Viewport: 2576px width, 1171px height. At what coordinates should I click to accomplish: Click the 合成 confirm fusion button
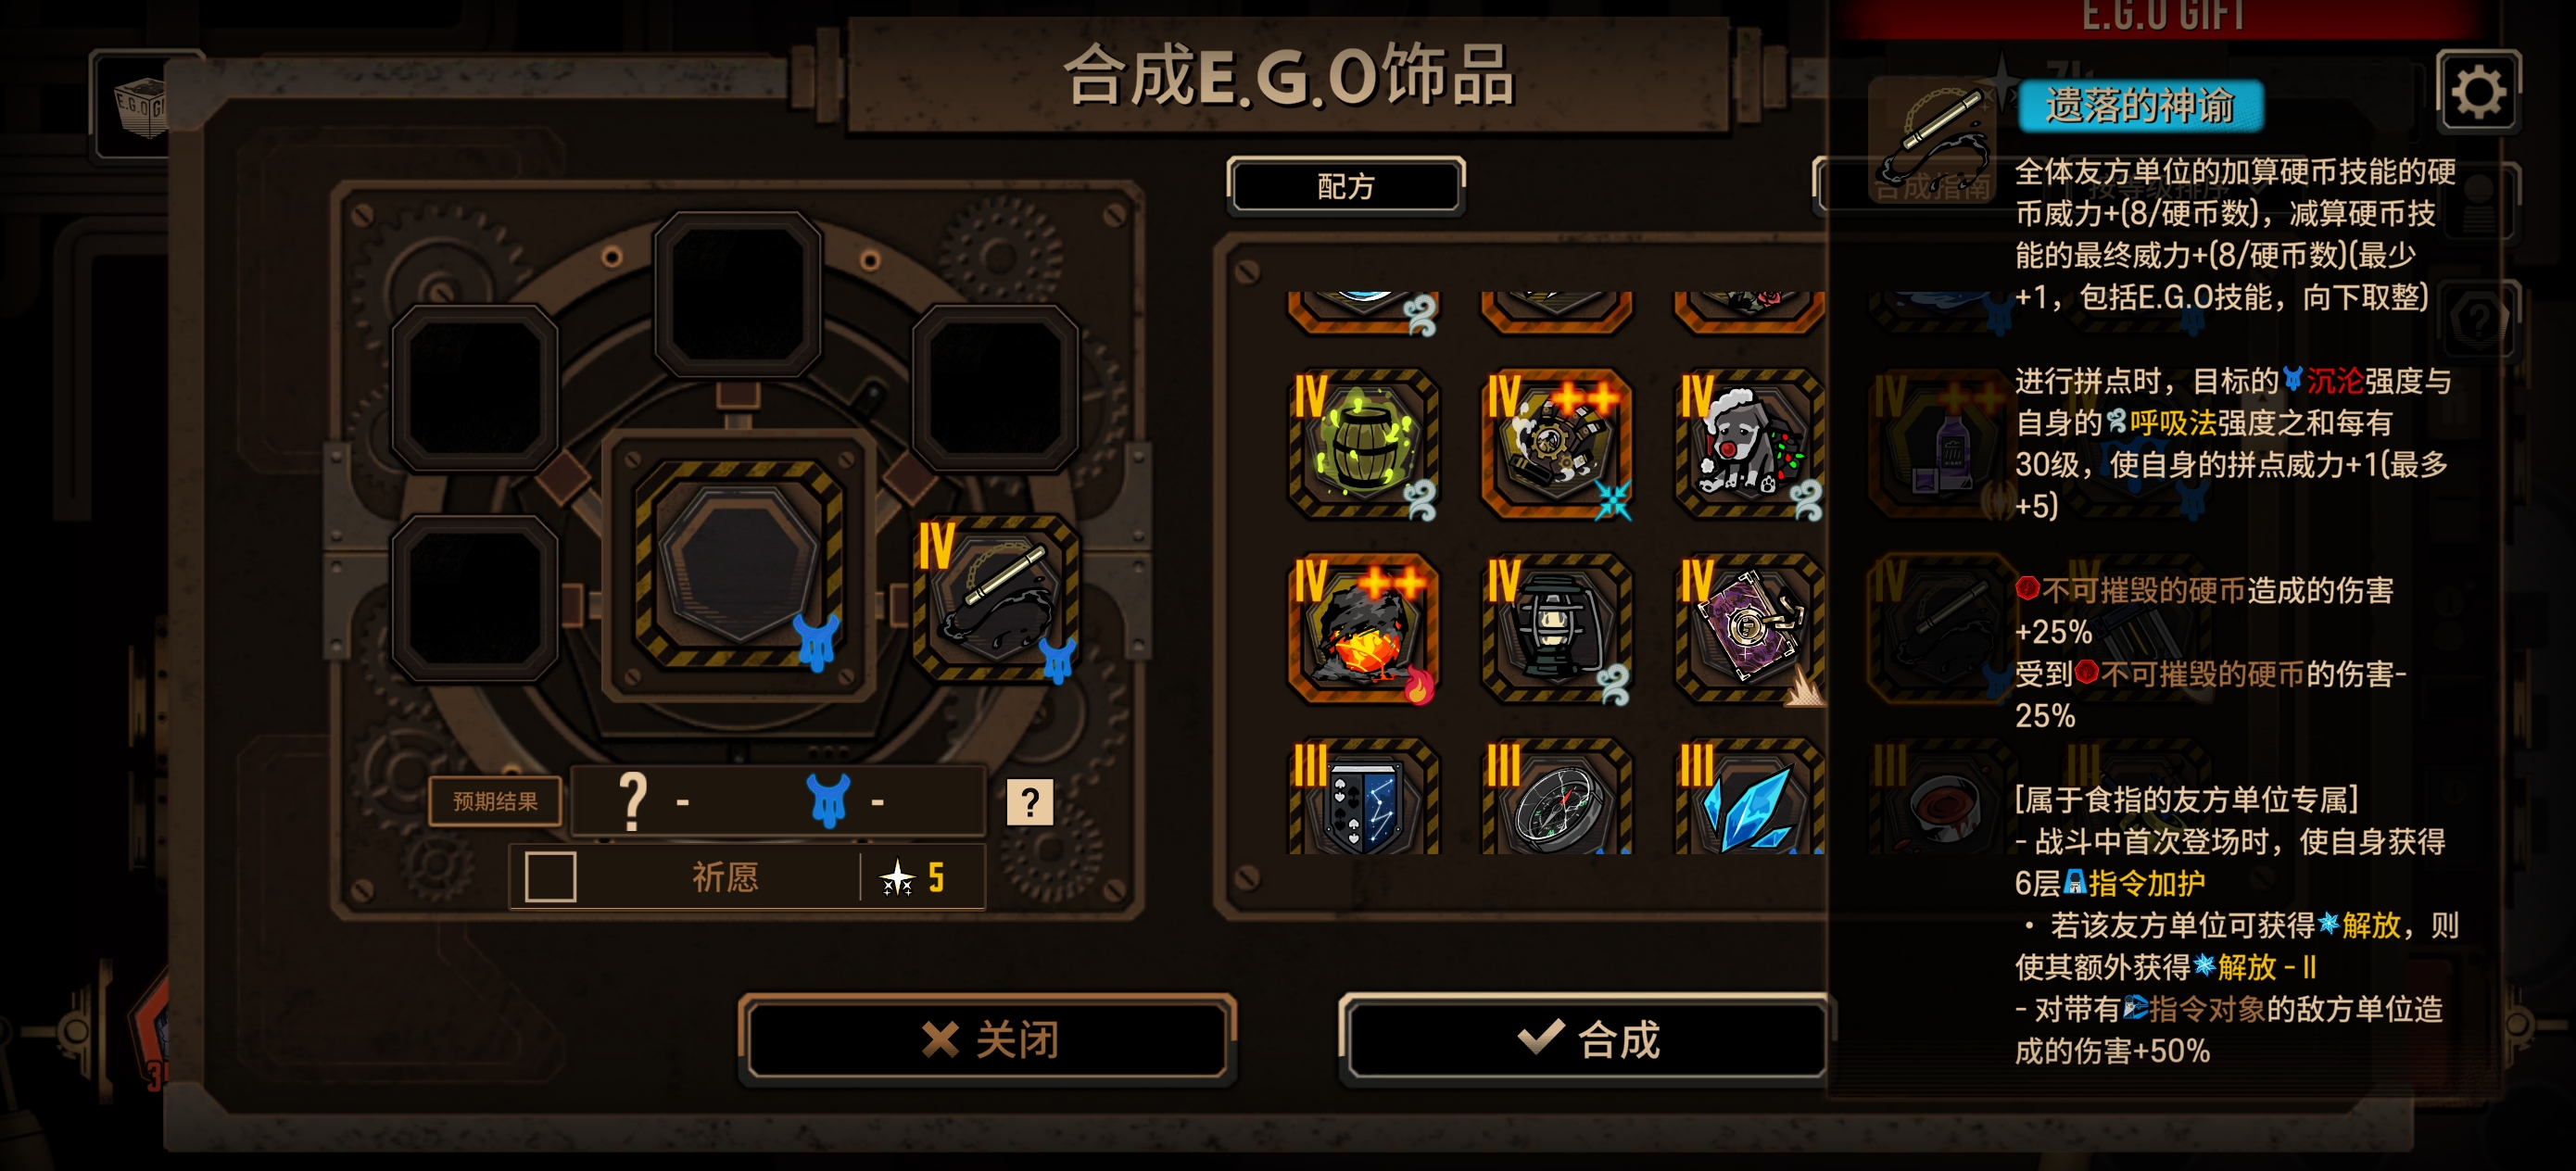[x=1588, y=1040]
